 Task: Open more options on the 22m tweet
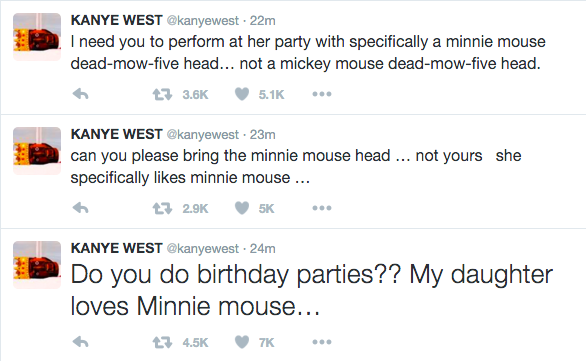[322, 94]
